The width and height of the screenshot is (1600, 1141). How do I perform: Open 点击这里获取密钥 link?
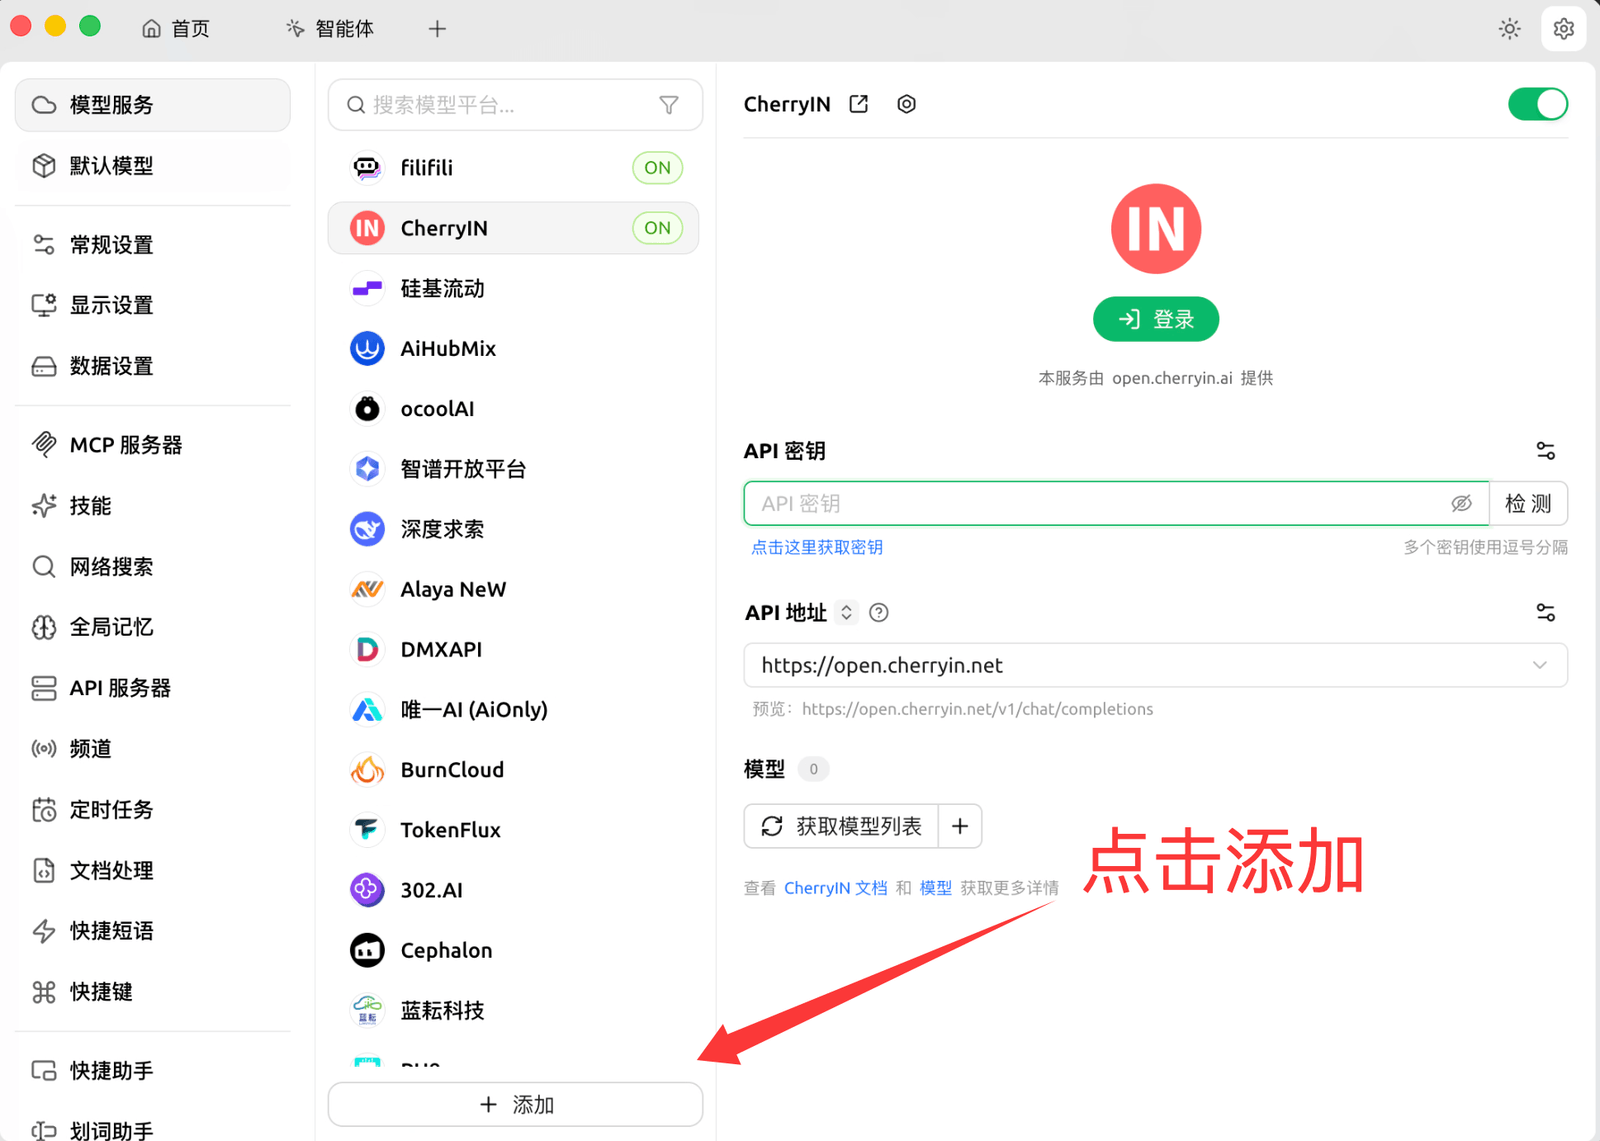[x=817, y=547]
